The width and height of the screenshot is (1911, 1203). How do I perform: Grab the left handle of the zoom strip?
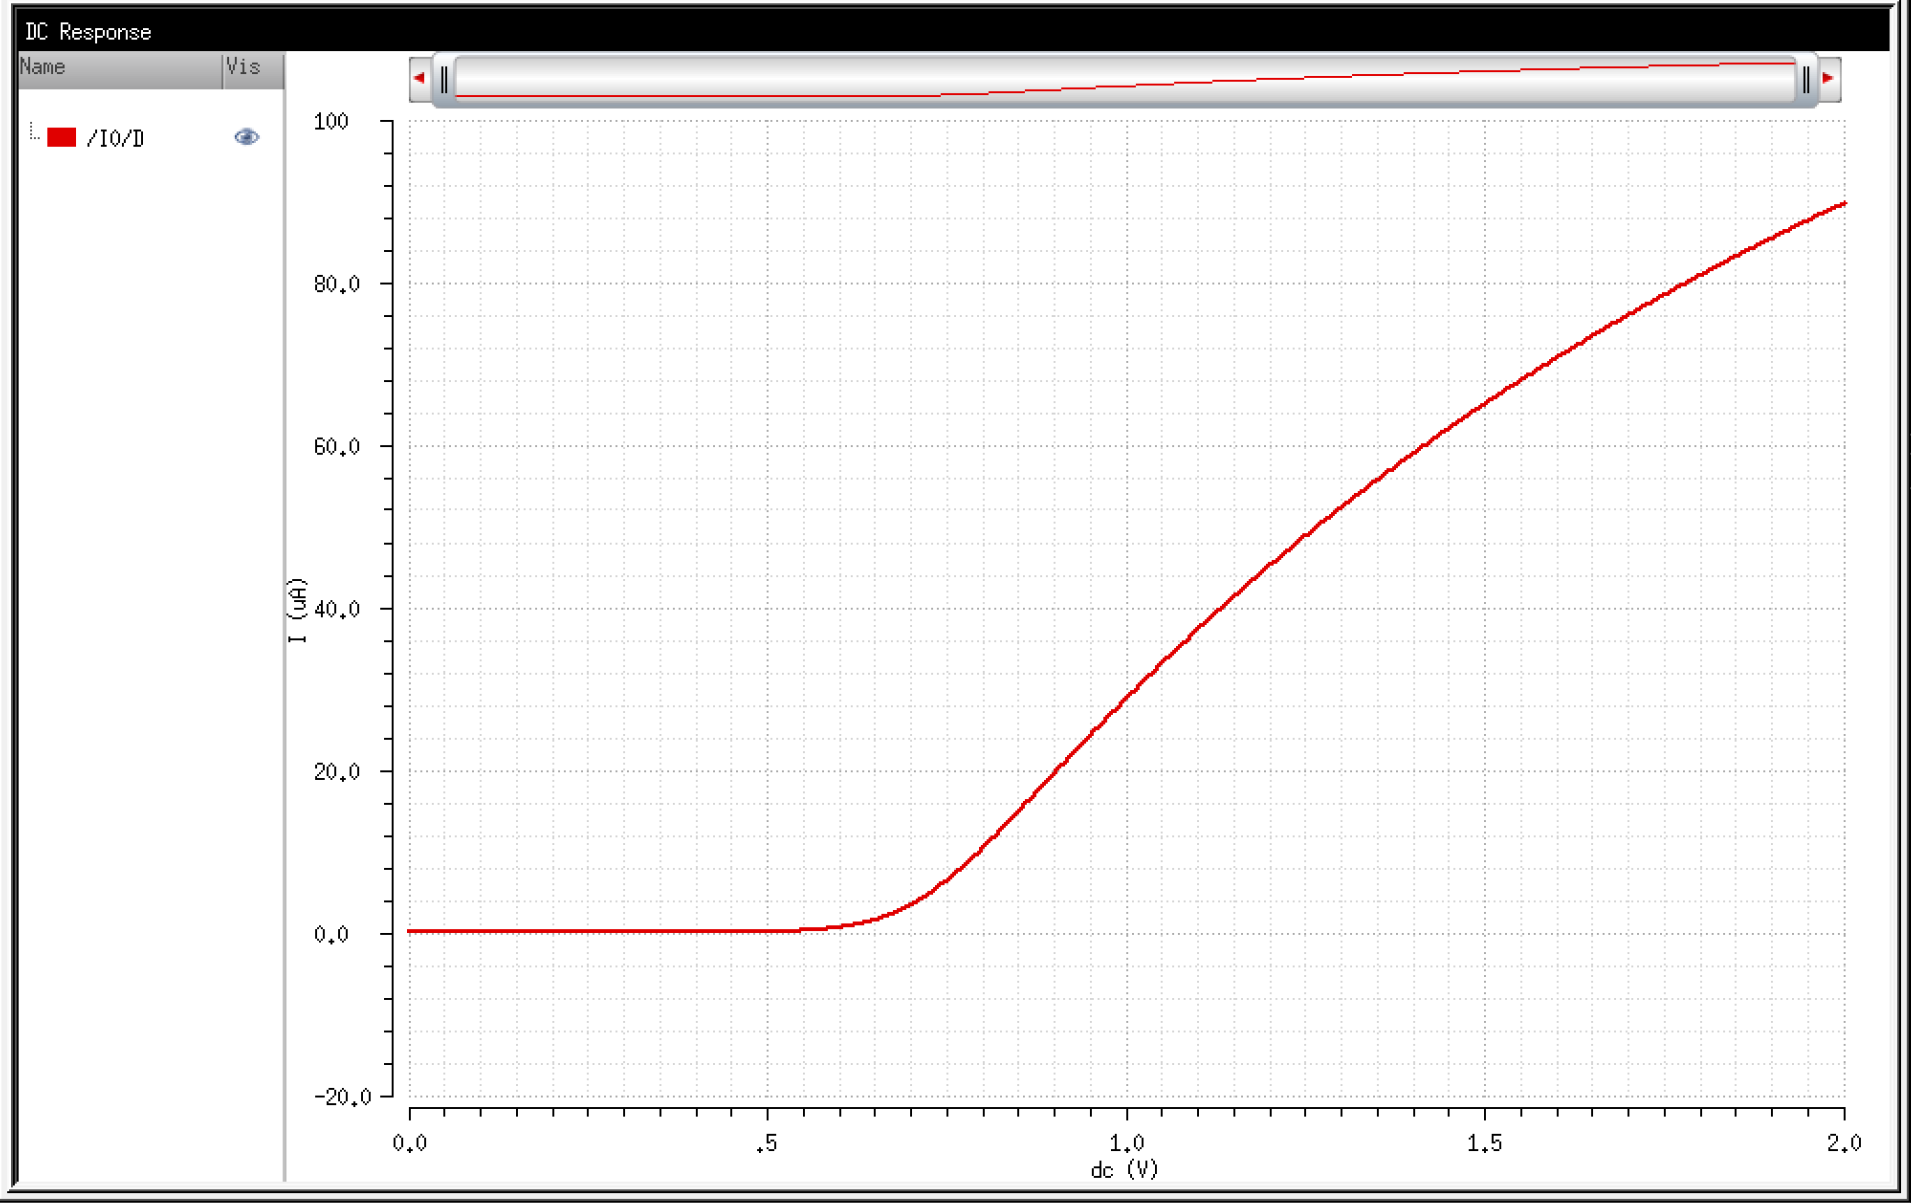click(x=444, y=80)
